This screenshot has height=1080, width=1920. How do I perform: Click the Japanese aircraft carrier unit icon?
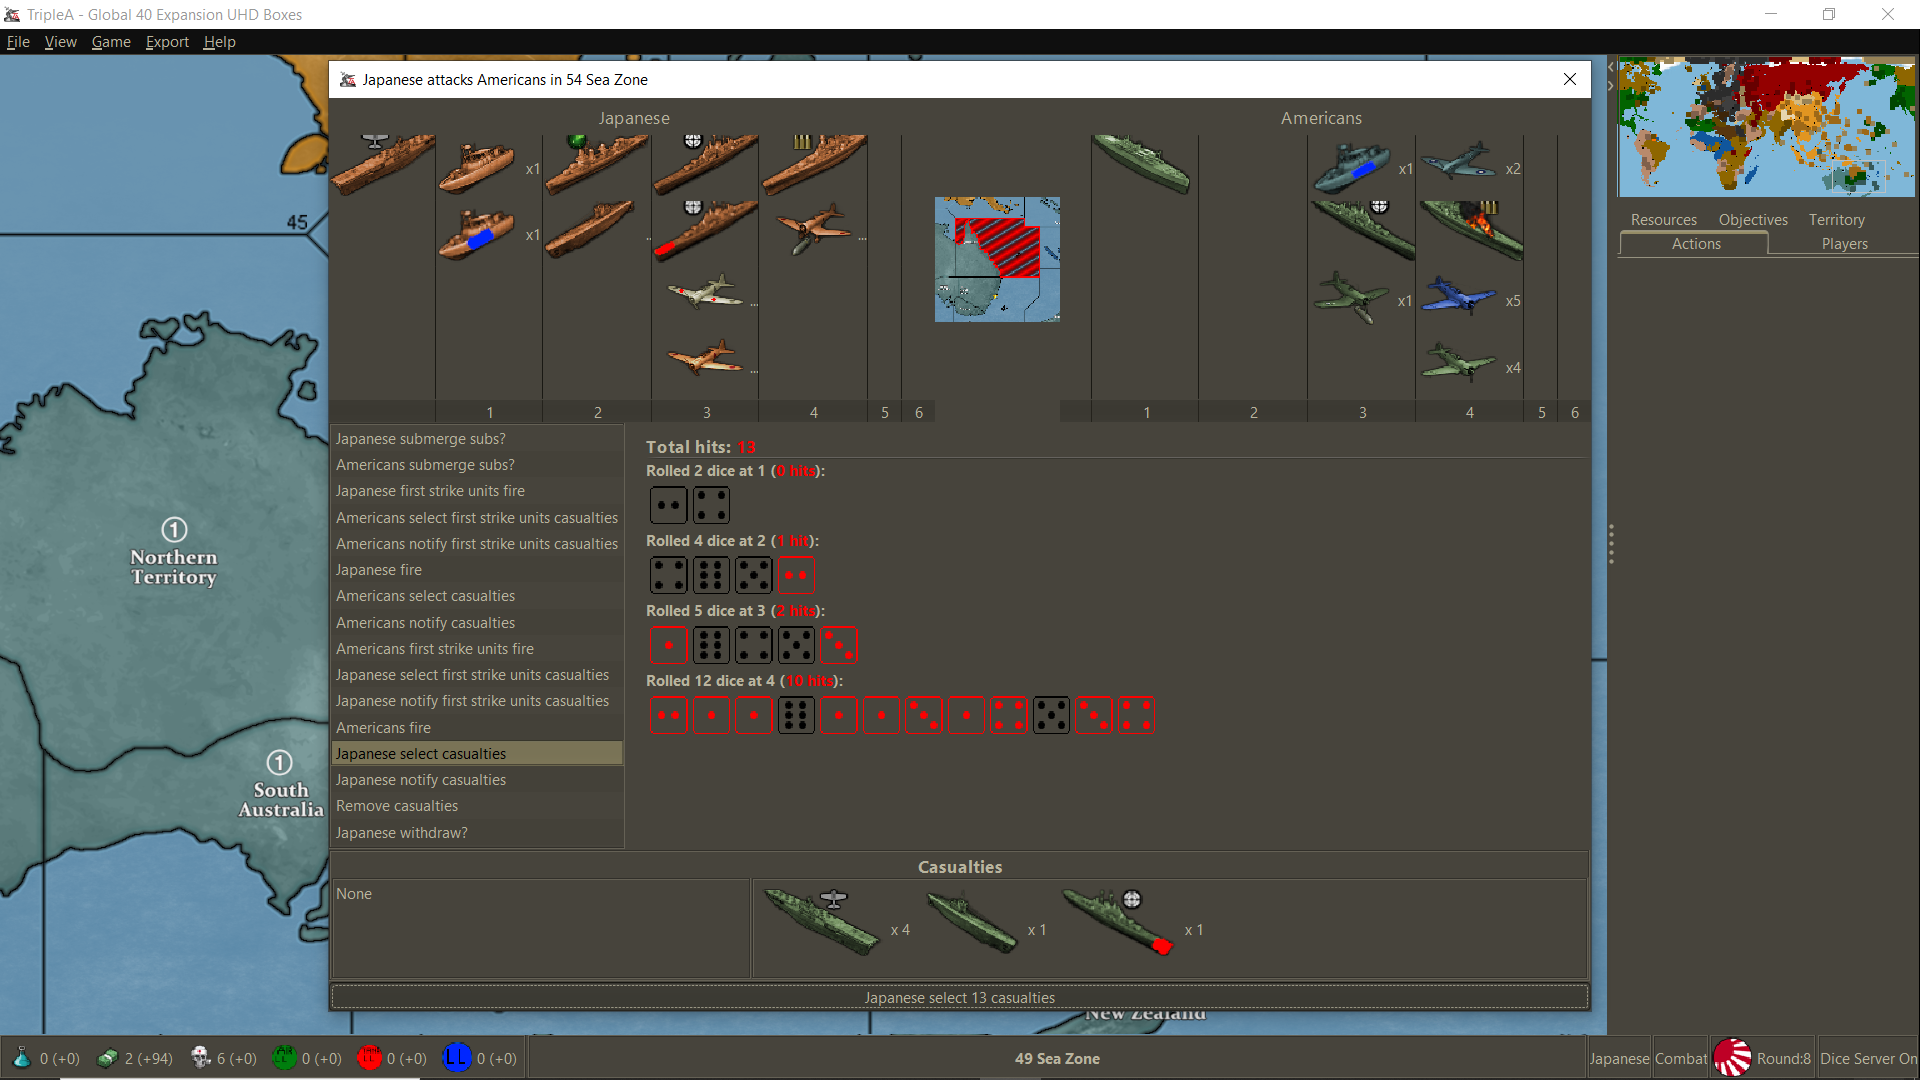pos(382,164)
